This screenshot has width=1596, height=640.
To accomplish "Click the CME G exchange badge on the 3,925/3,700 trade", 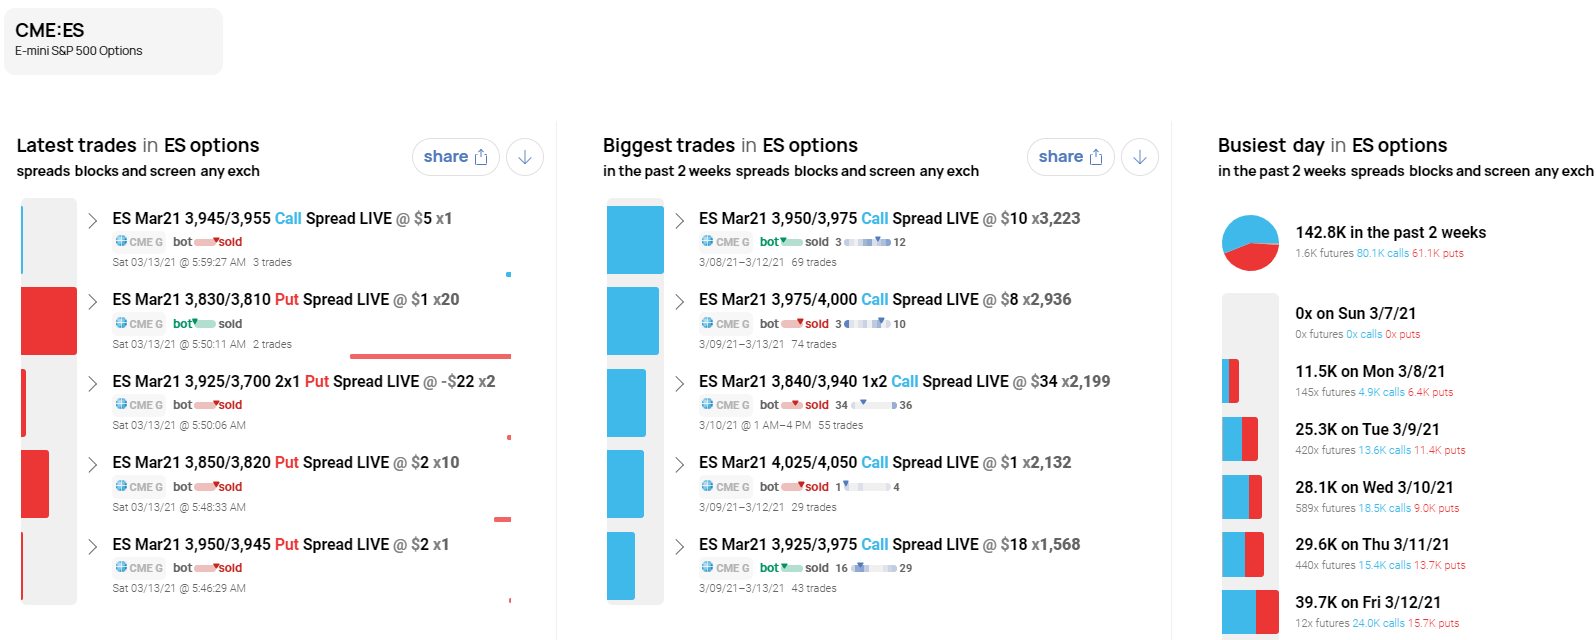I will click(x=139, y=405).
